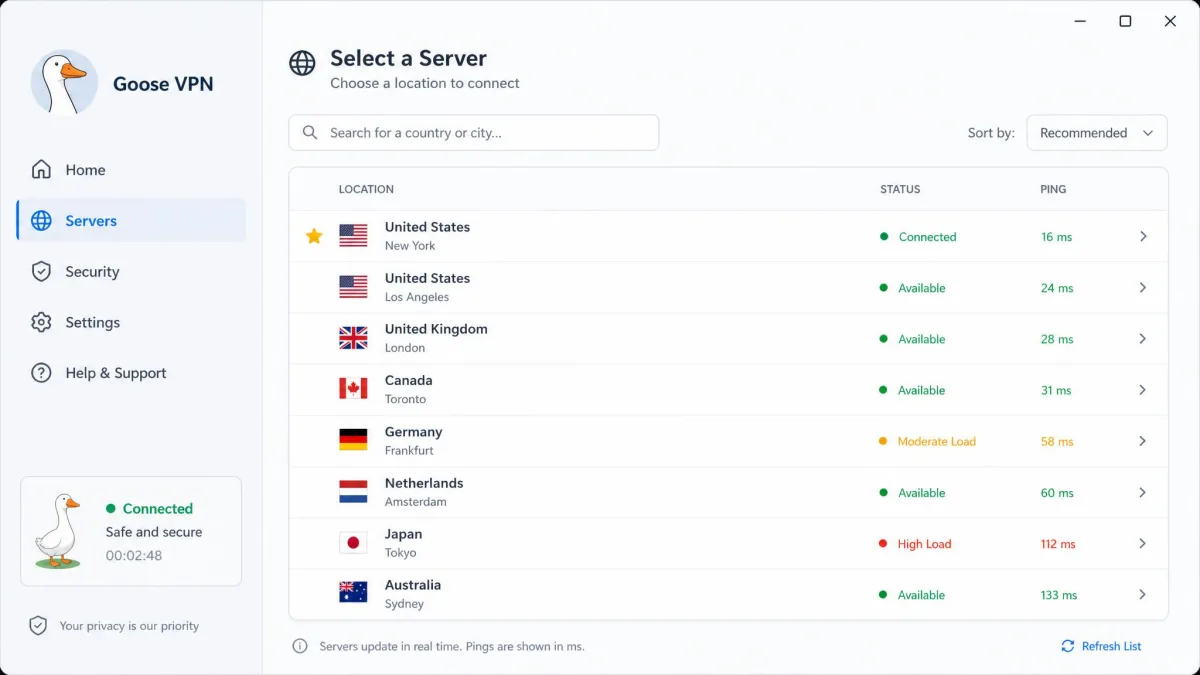The image size is (1200, 675).
Task: Click the privacy shield icon at bottom
Action: 38,626
